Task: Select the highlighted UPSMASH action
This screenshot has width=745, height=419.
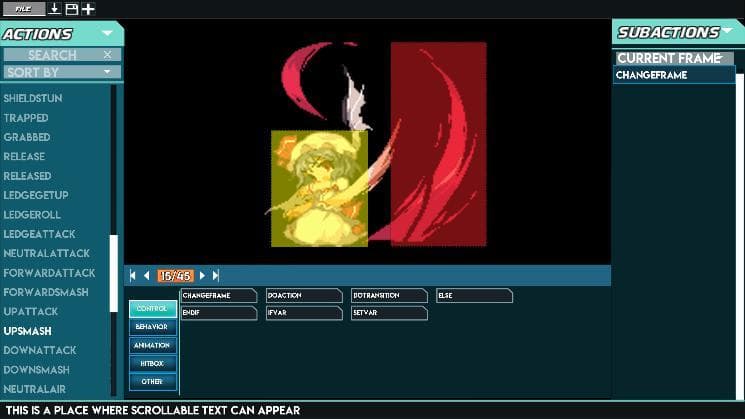Action: pos(28,331)
